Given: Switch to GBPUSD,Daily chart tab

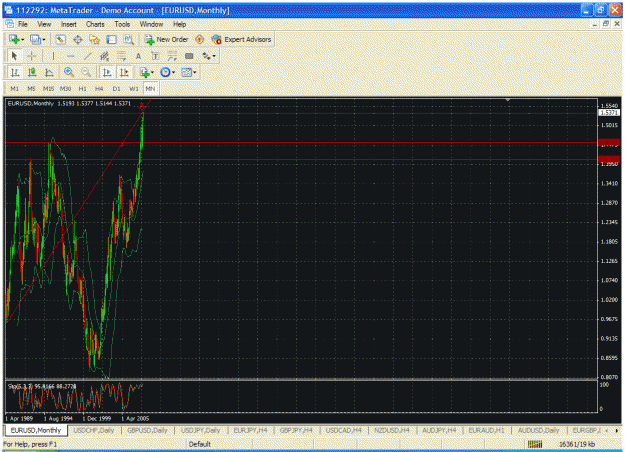Looking at the screenshot, I should point(147,430).
